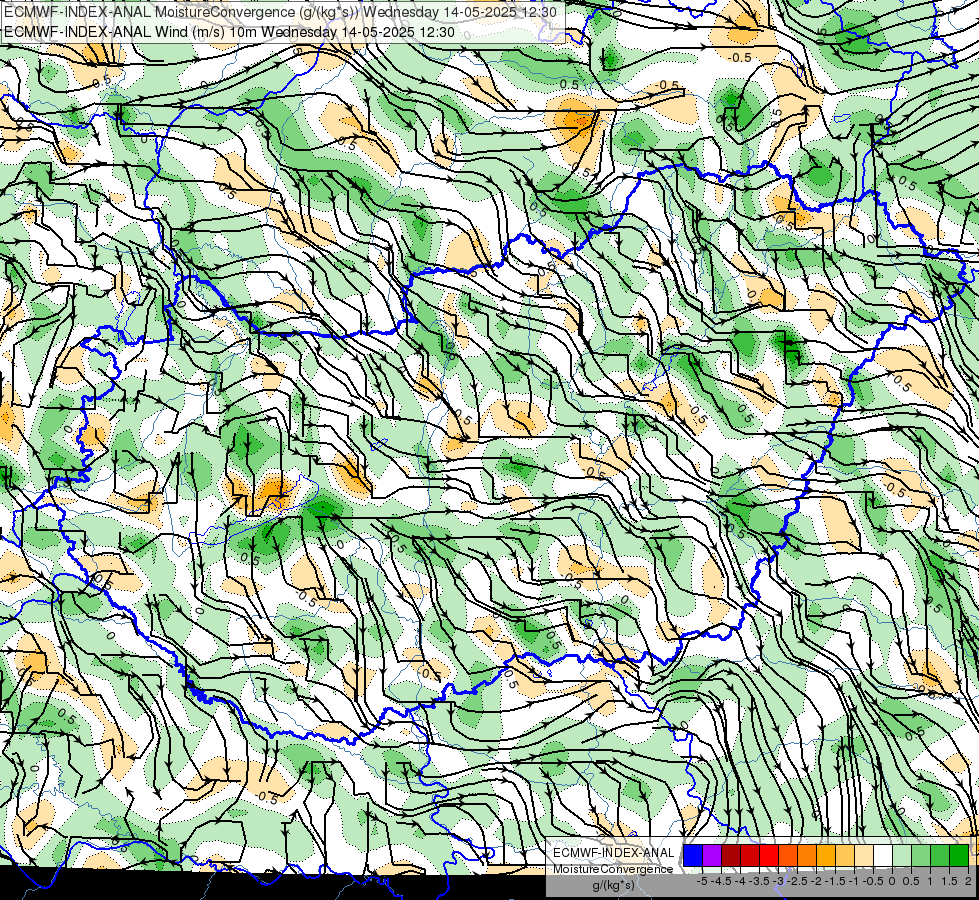Image resolution: width=979 pixels, height=900 pixels.
Task: Click the -3.5 legend scale value
Action: pos(759,881)
